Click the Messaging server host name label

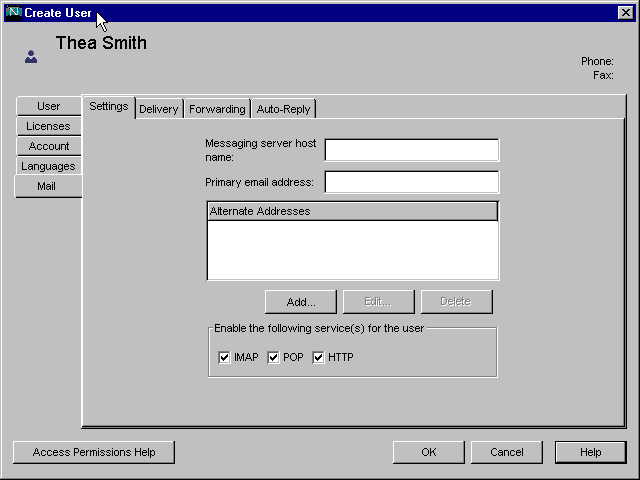[260, 150]
